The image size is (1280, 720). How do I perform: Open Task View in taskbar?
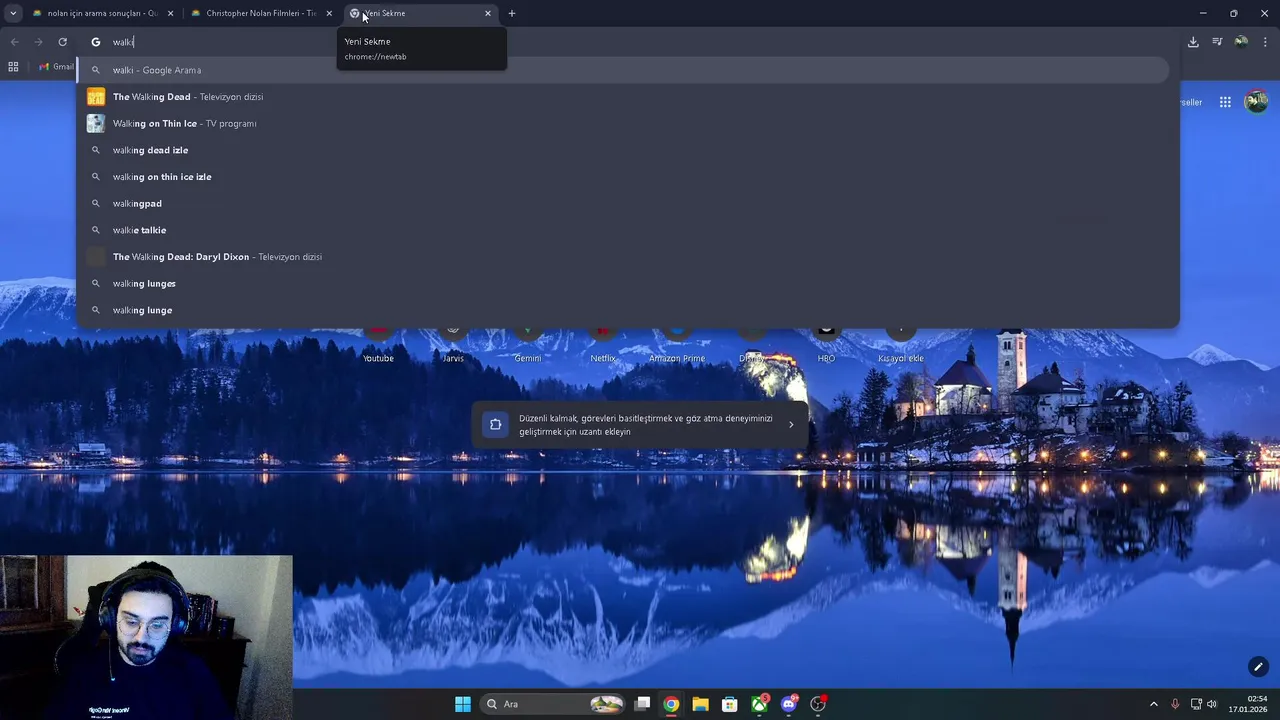[643, 704]
